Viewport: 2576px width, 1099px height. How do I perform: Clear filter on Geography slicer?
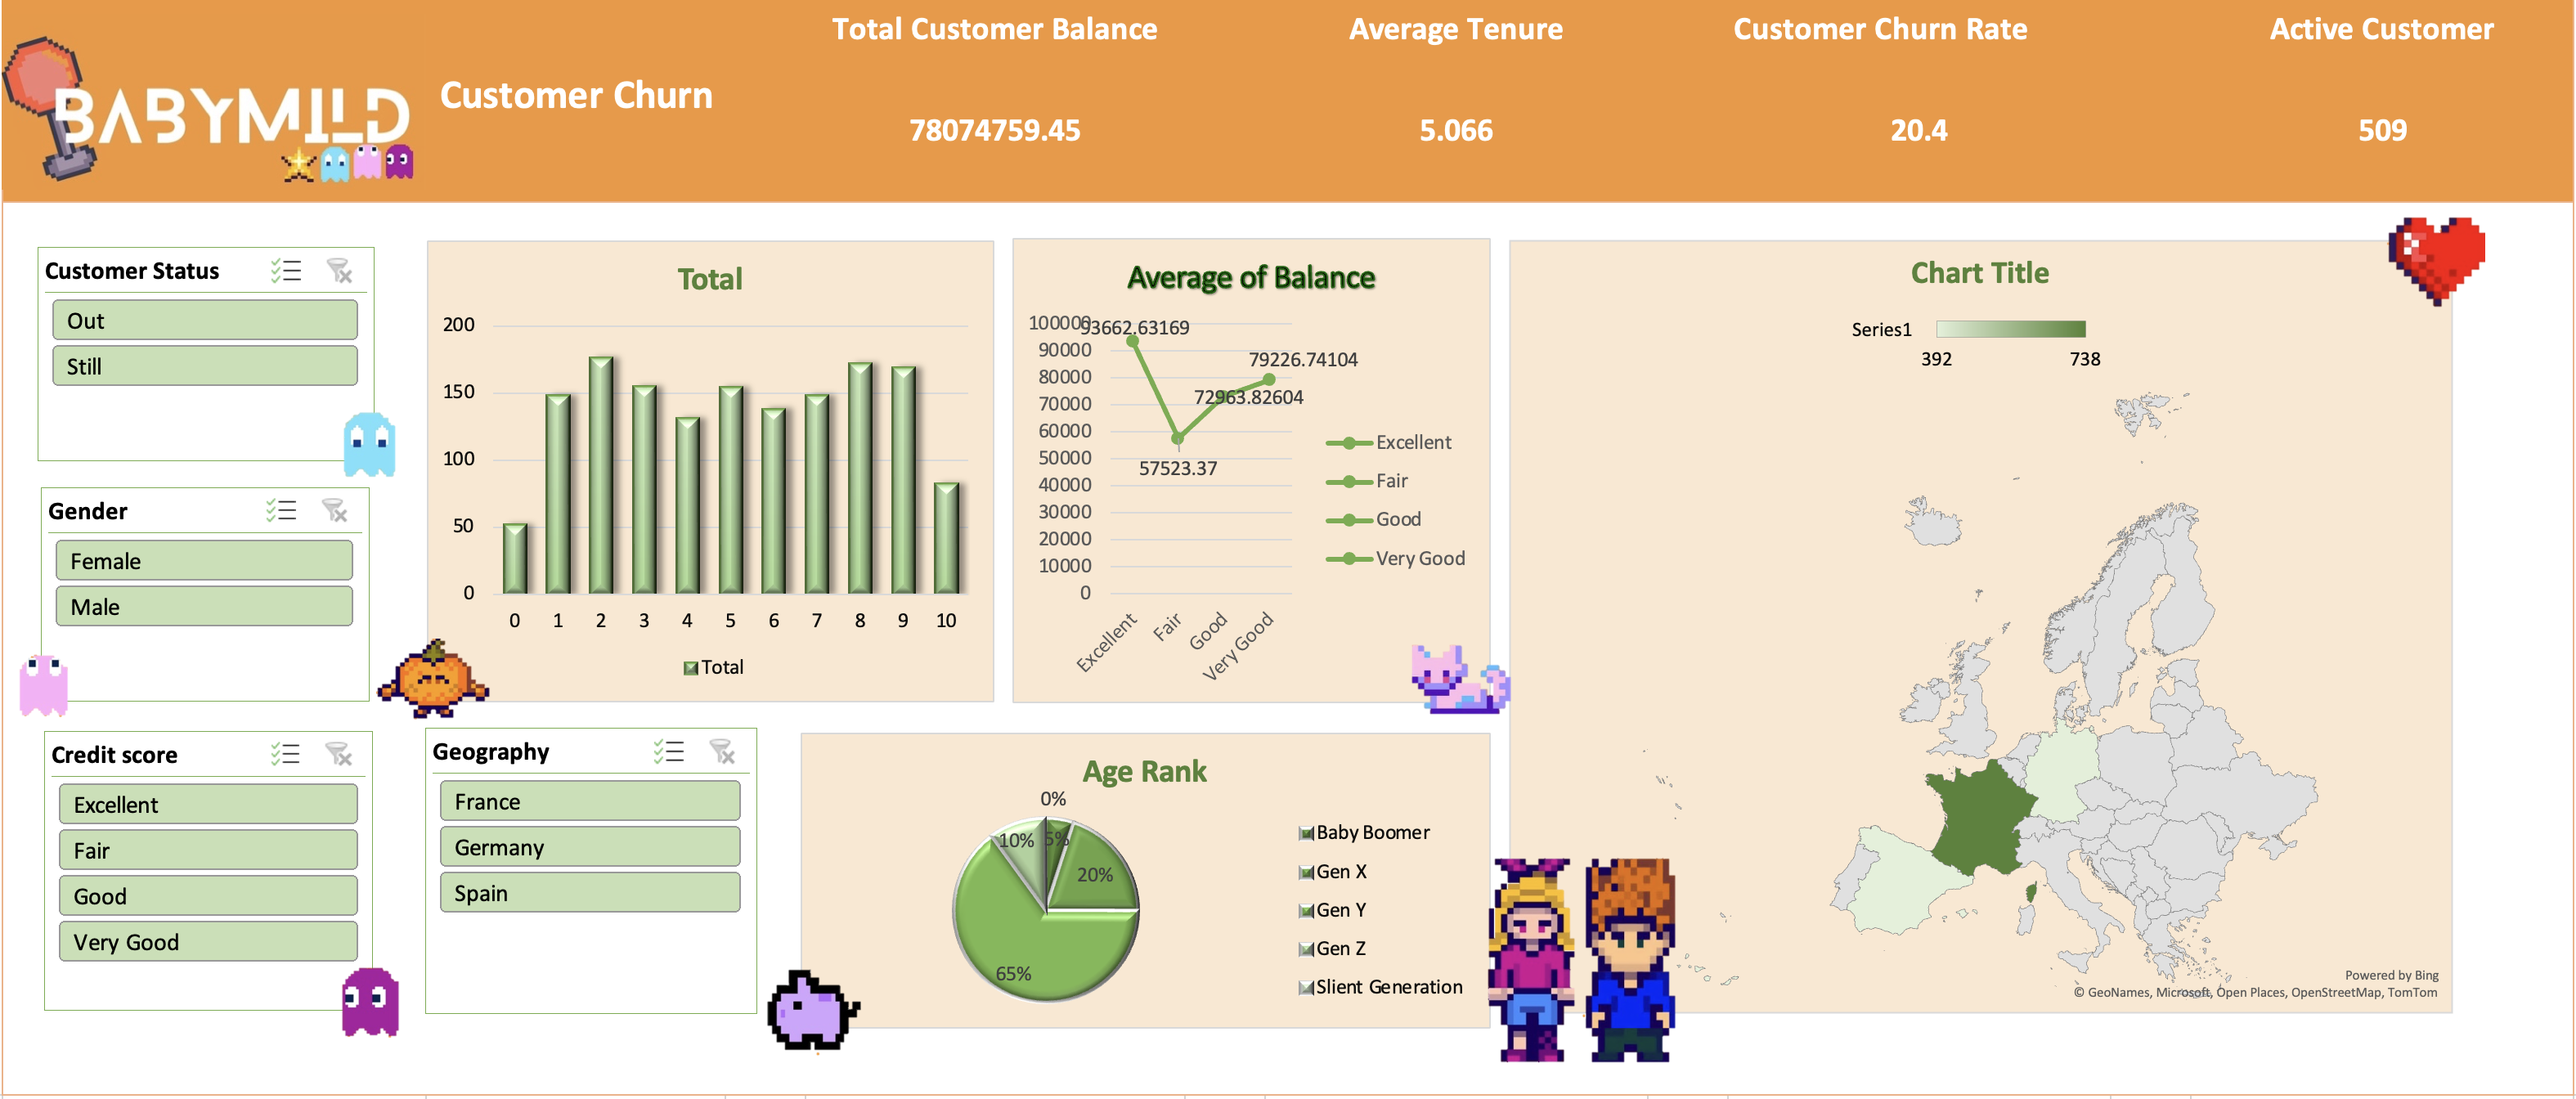pyautogui.click(x=722, y=751)
